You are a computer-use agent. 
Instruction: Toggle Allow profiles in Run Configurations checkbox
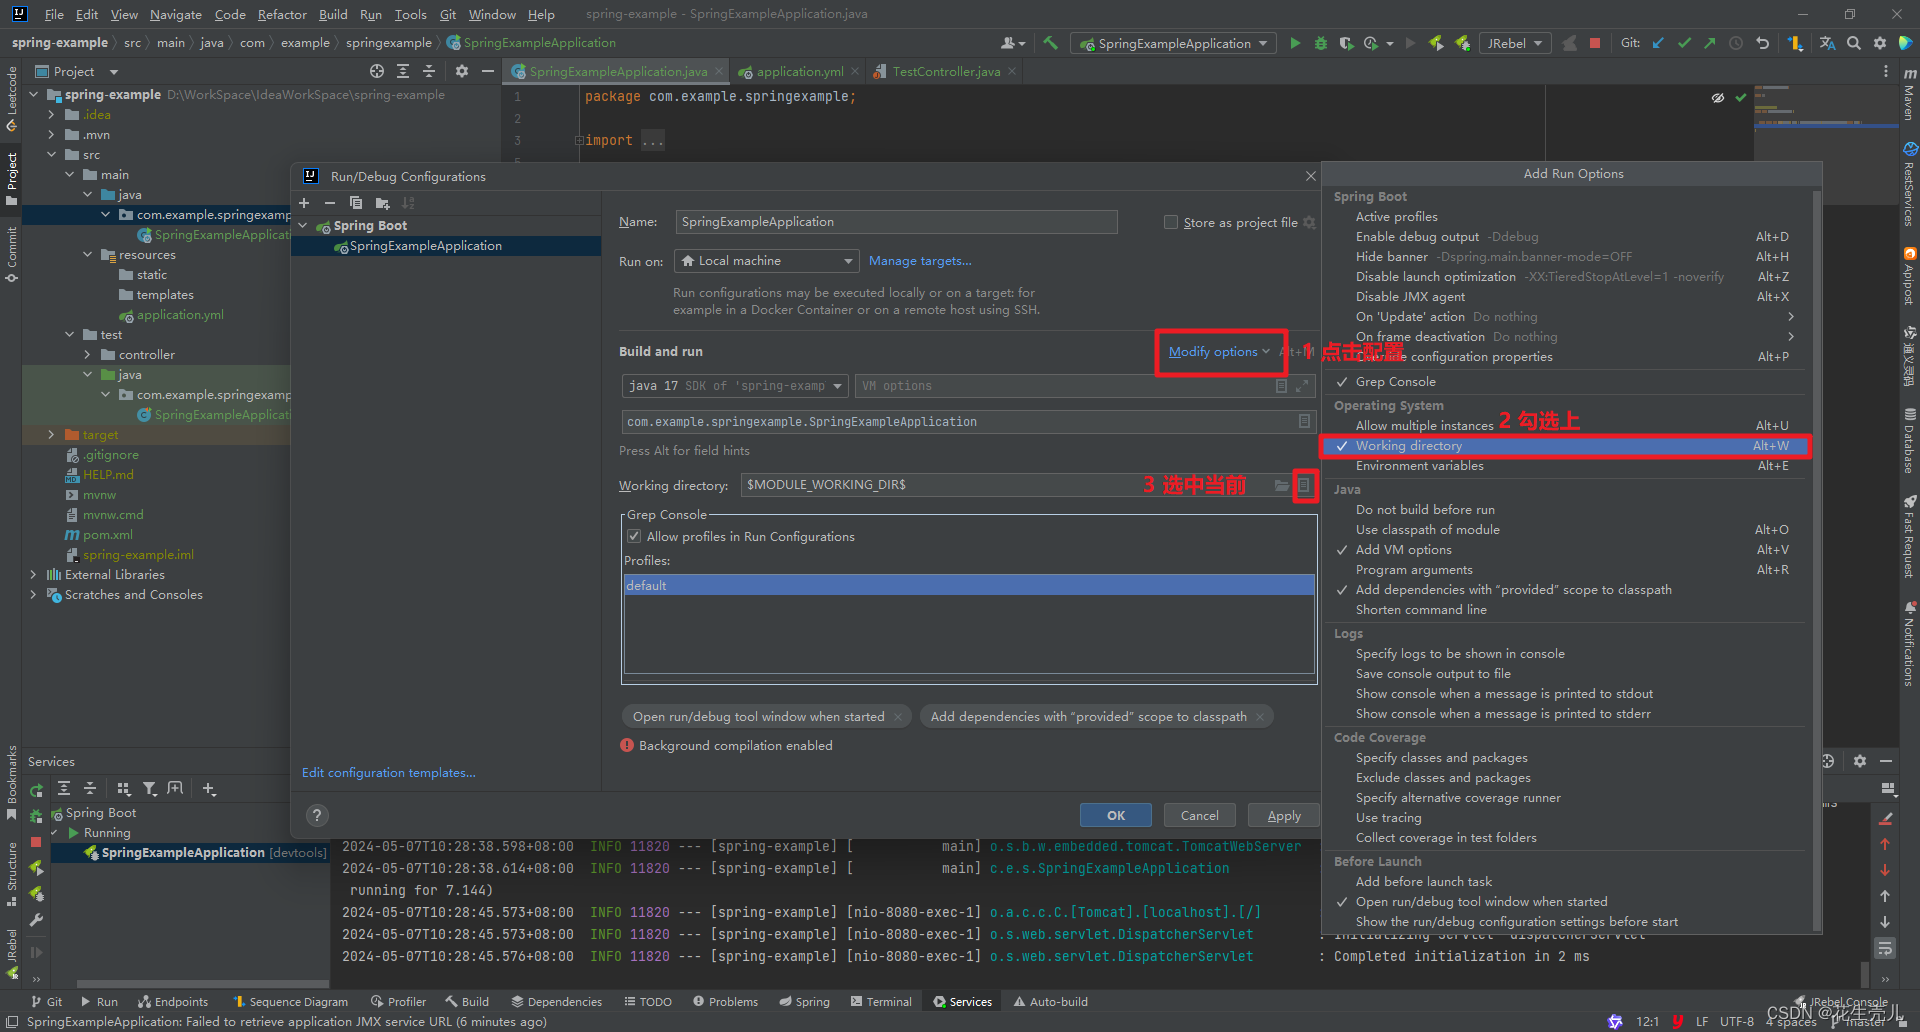[x=634, y=537]
